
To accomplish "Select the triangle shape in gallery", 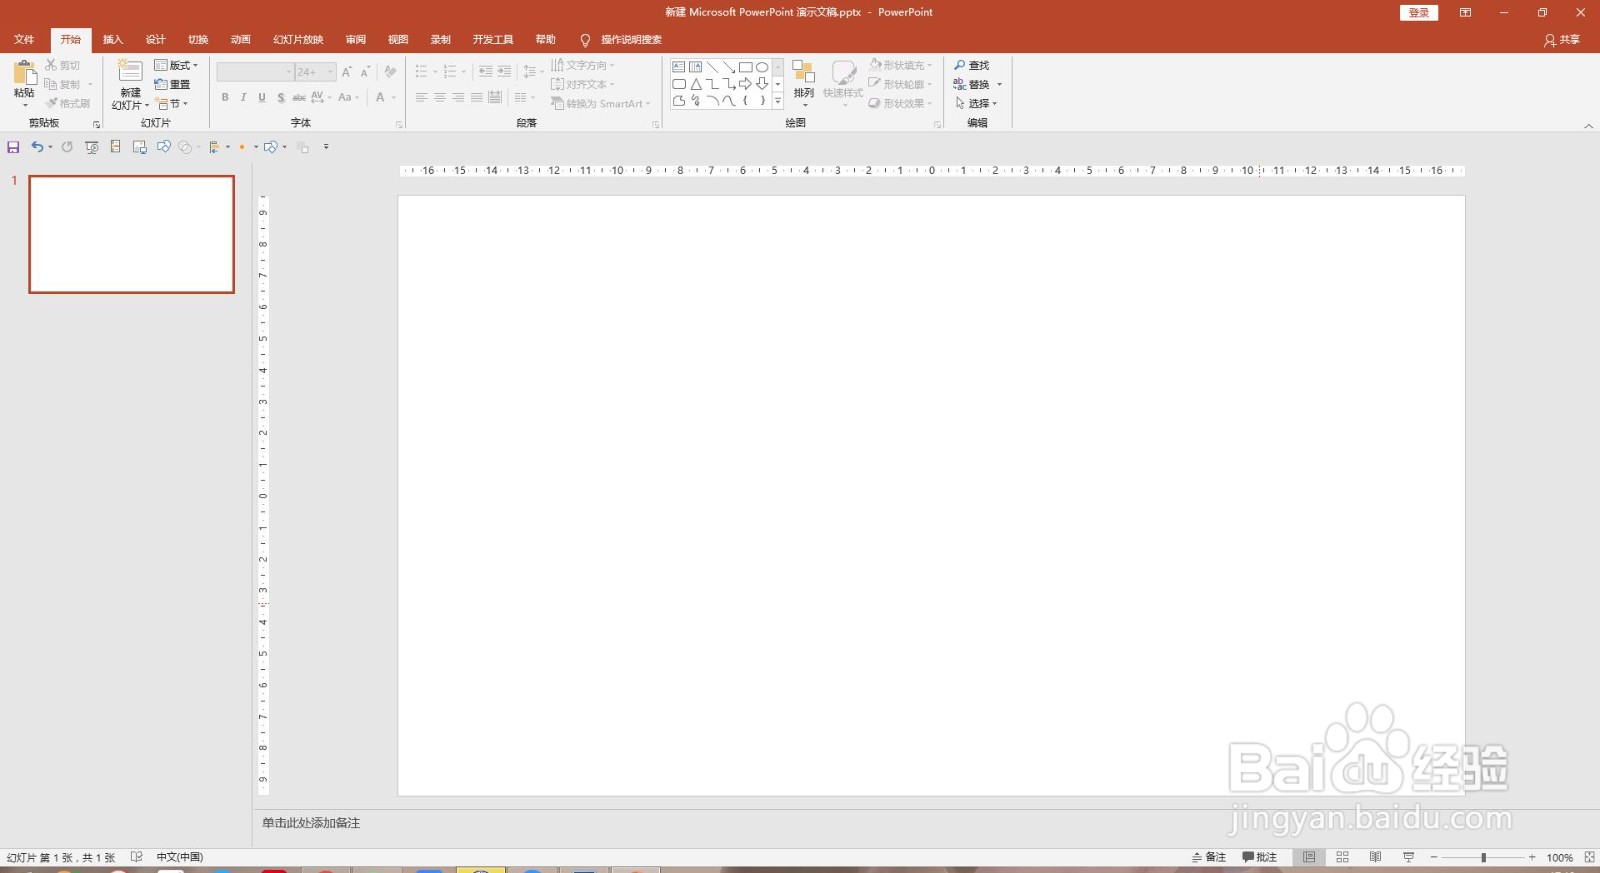I will pos(696,84).
